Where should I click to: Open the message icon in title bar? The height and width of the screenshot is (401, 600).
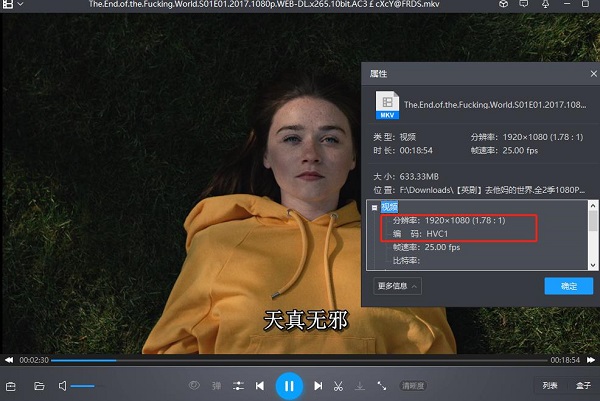click(524, 4)
